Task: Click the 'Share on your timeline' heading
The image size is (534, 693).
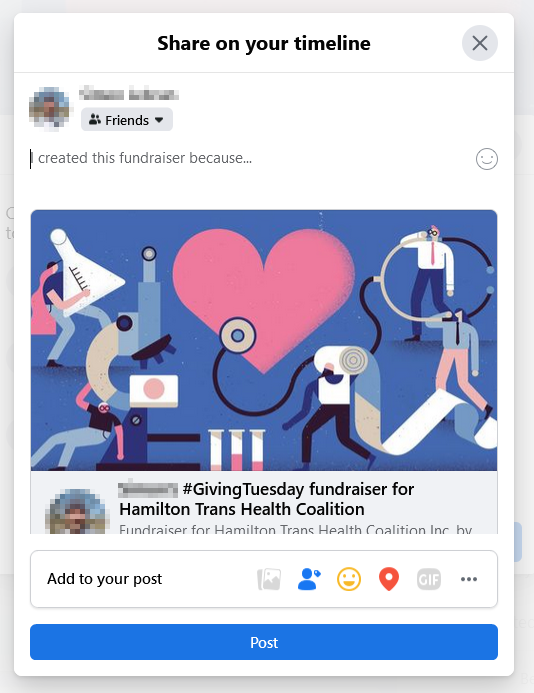Action: 264,43
